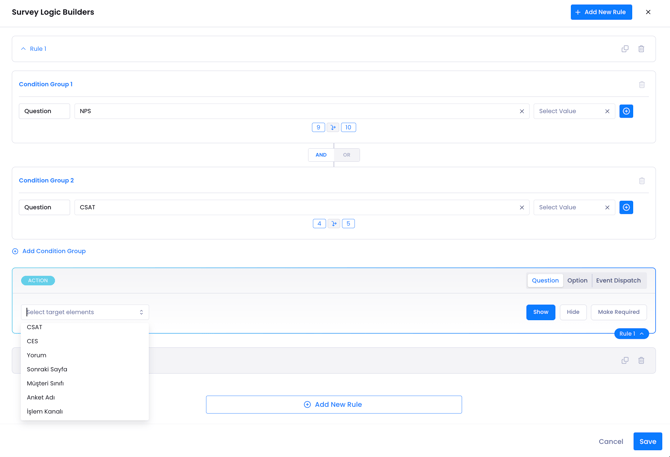
Task: Select the Hide action toggle
Action: (573, 312)
